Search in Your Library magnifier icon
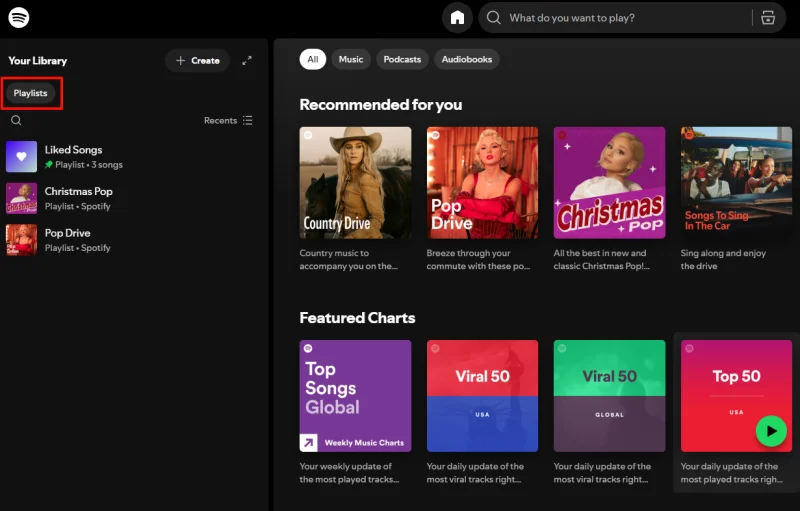 [16, 120]
